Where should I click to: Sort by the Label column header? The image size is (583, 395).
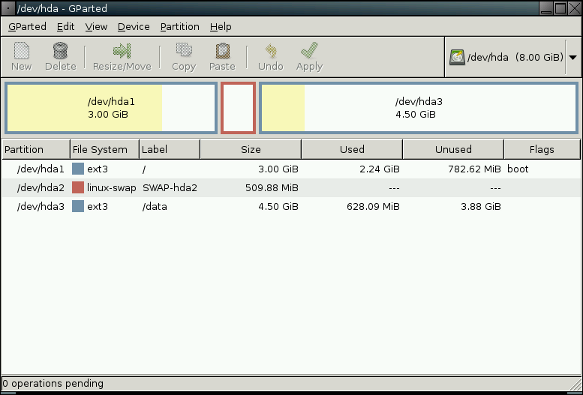(170, 150)
